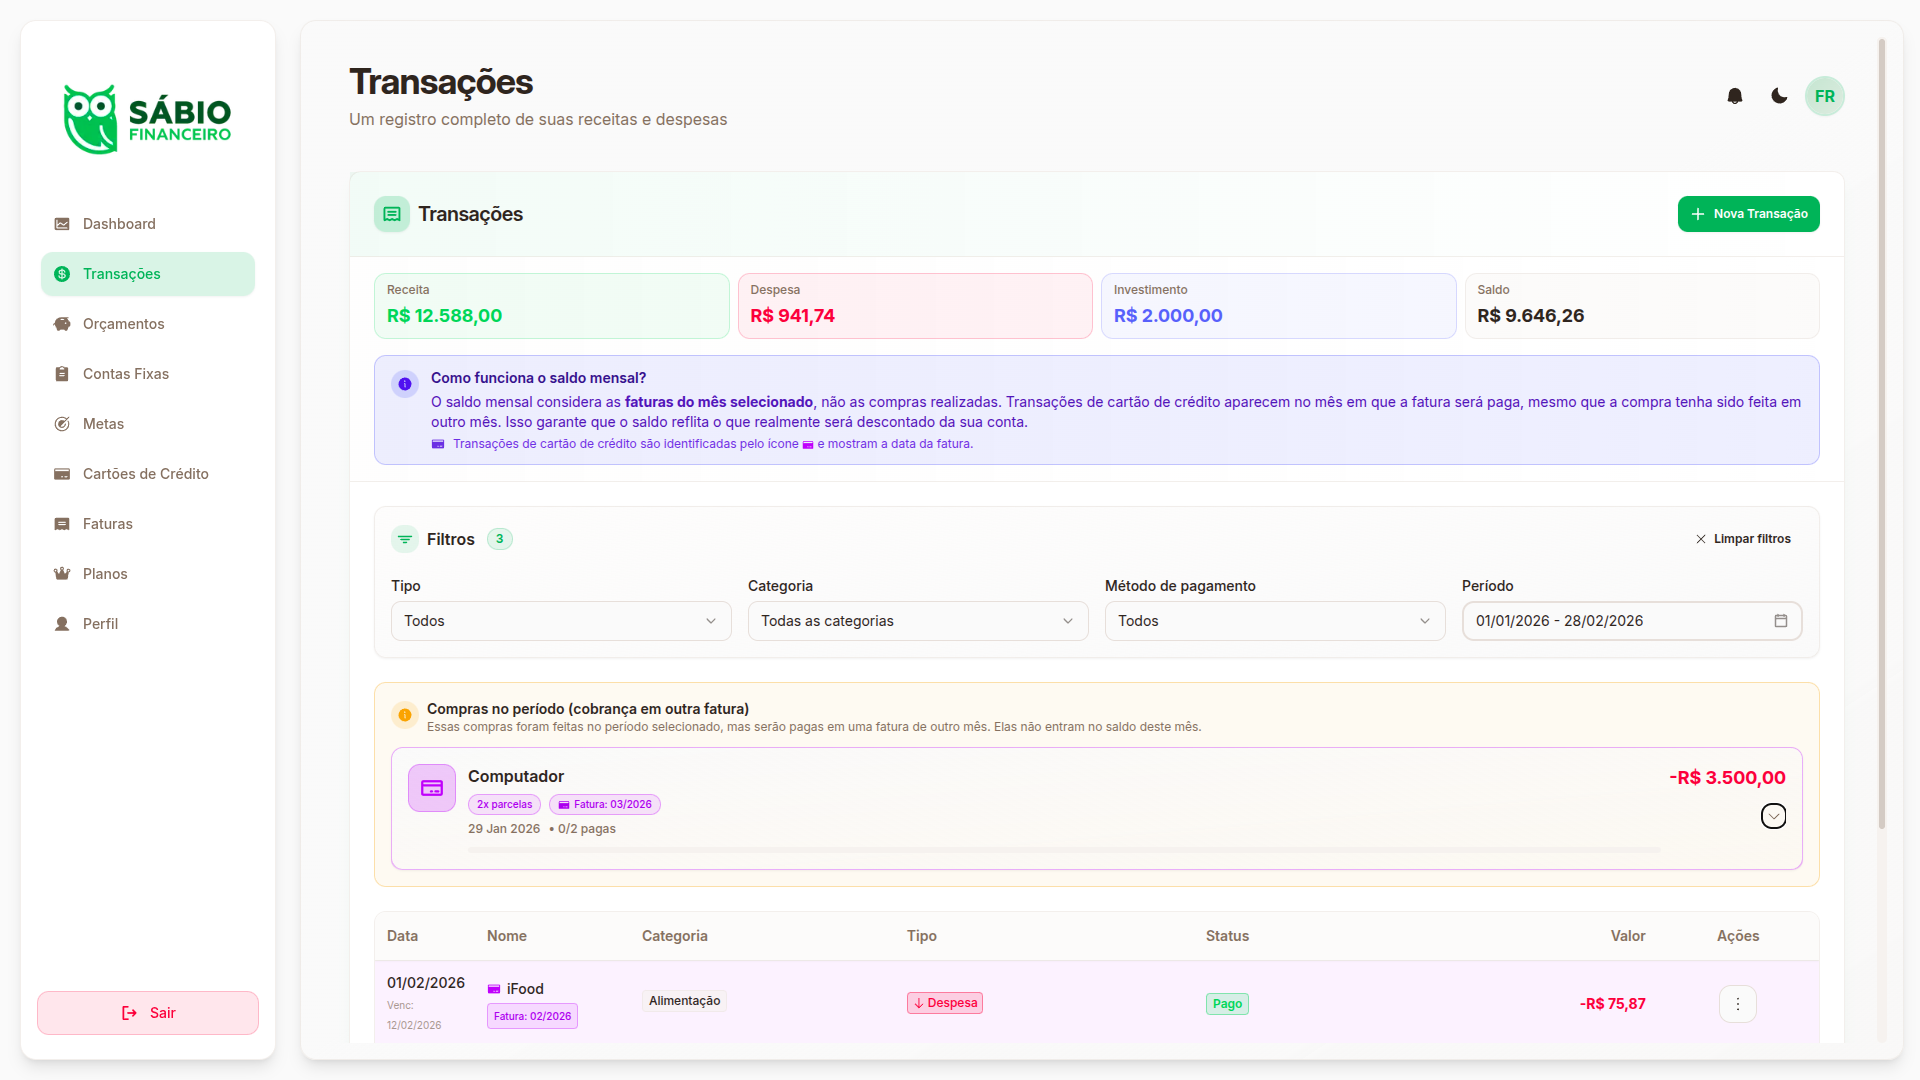
Task: Click the Perfil person icon
Action: [62, 624]
